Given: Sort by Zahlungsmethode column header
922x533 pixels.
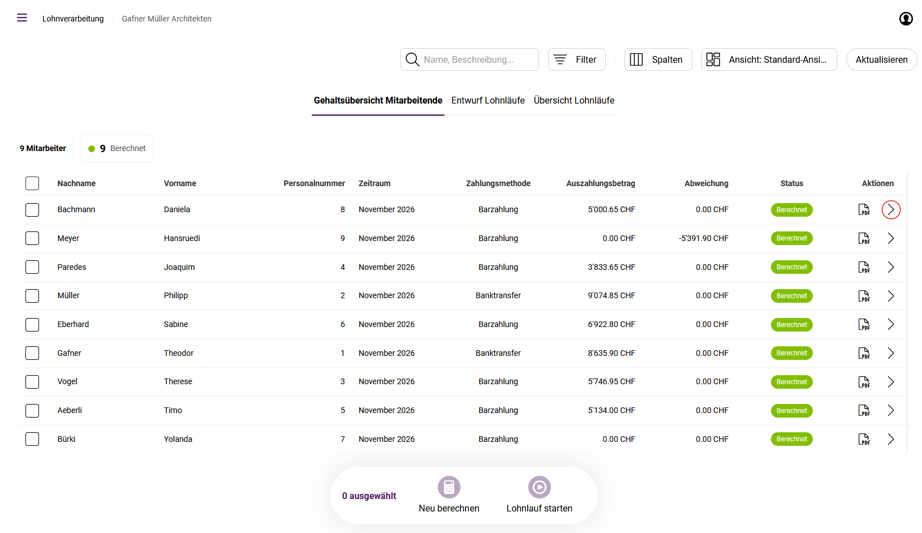Looking at the screenshot, I should [x=498, y=184].
